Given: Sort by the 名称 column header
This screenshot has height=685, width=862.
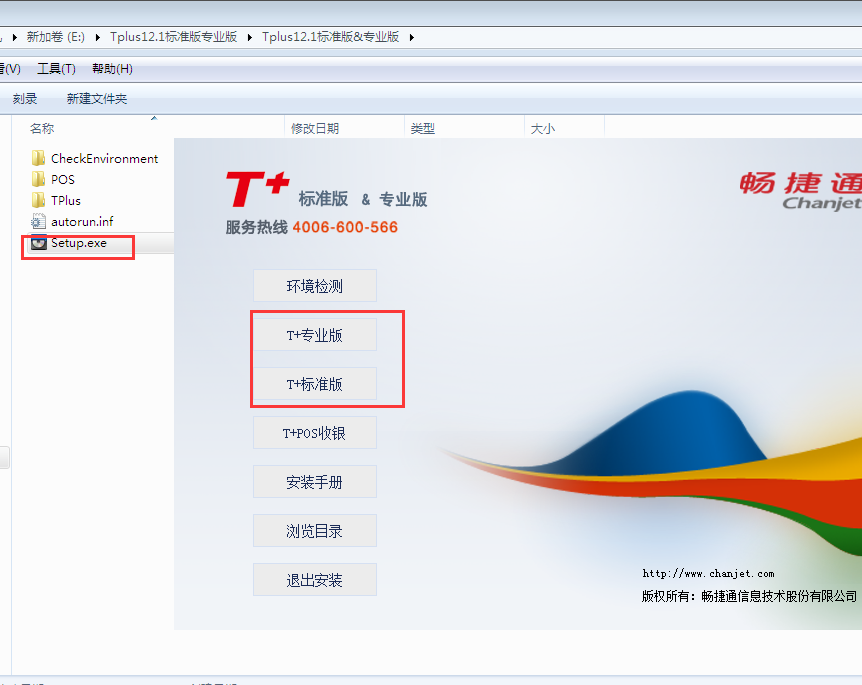Looking at the screenshot, I should click(42, 129).
